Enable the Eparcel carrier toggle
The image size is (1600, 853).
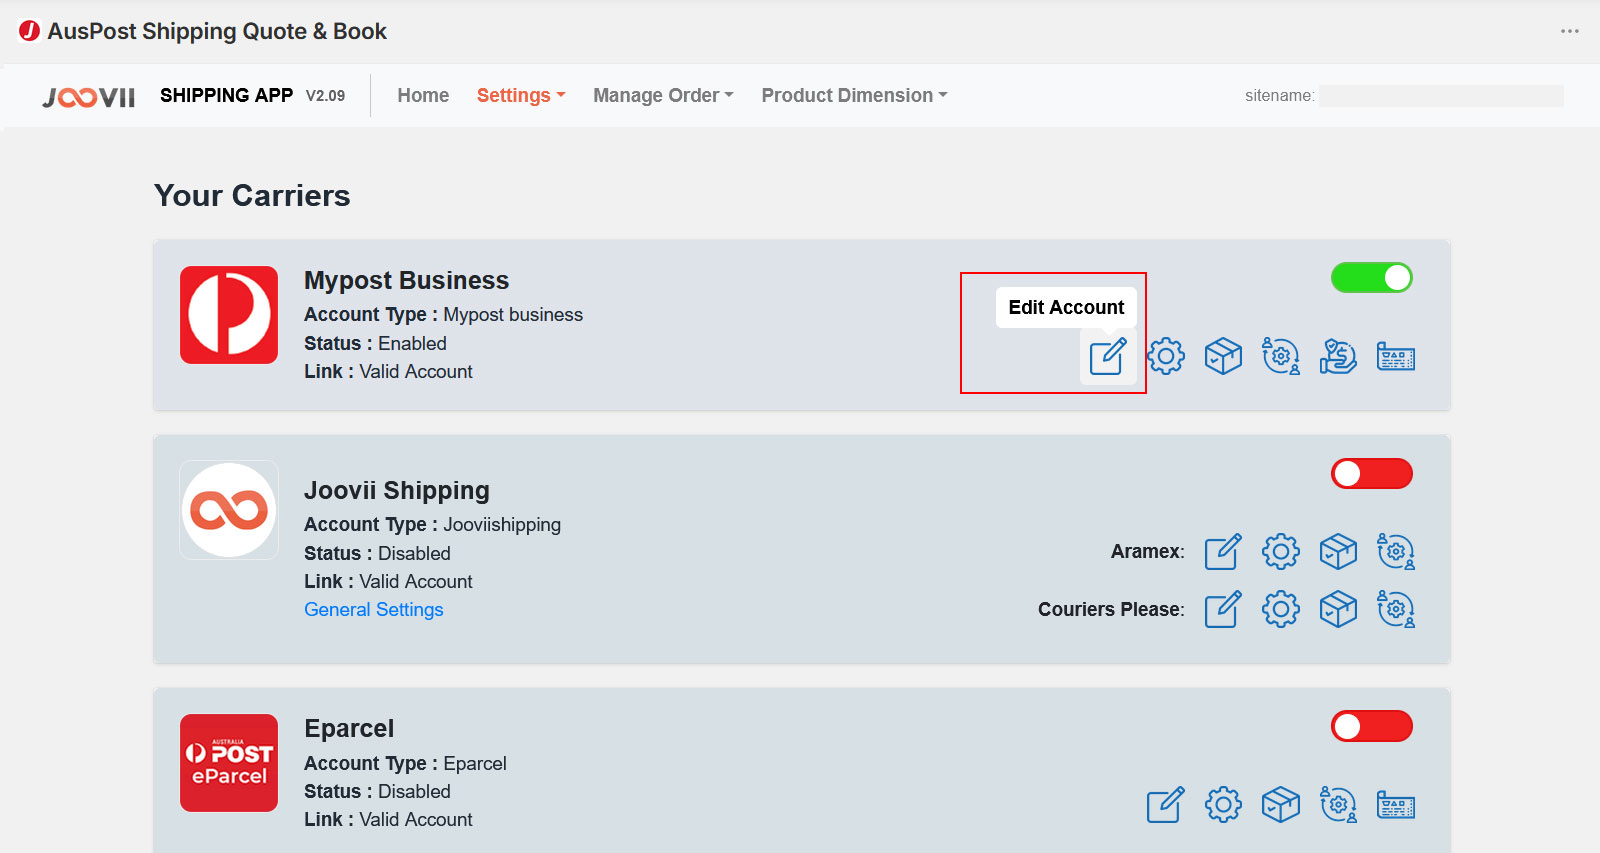1371,726
